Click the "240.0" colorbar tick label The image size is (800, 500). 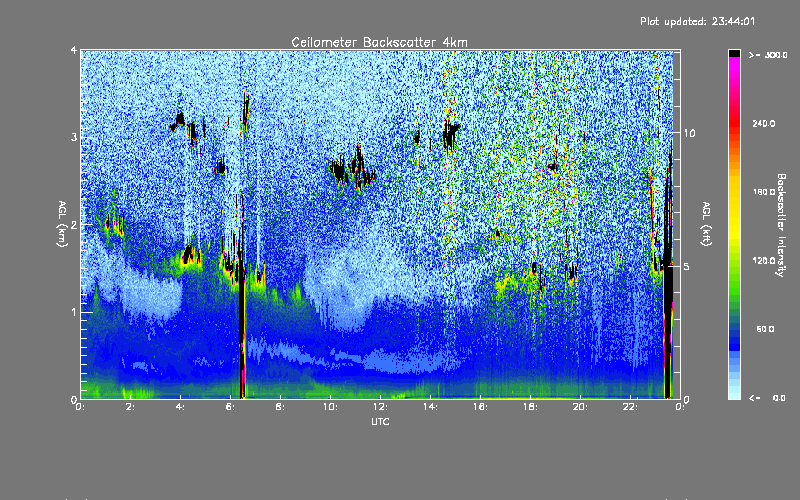point(764,123)
